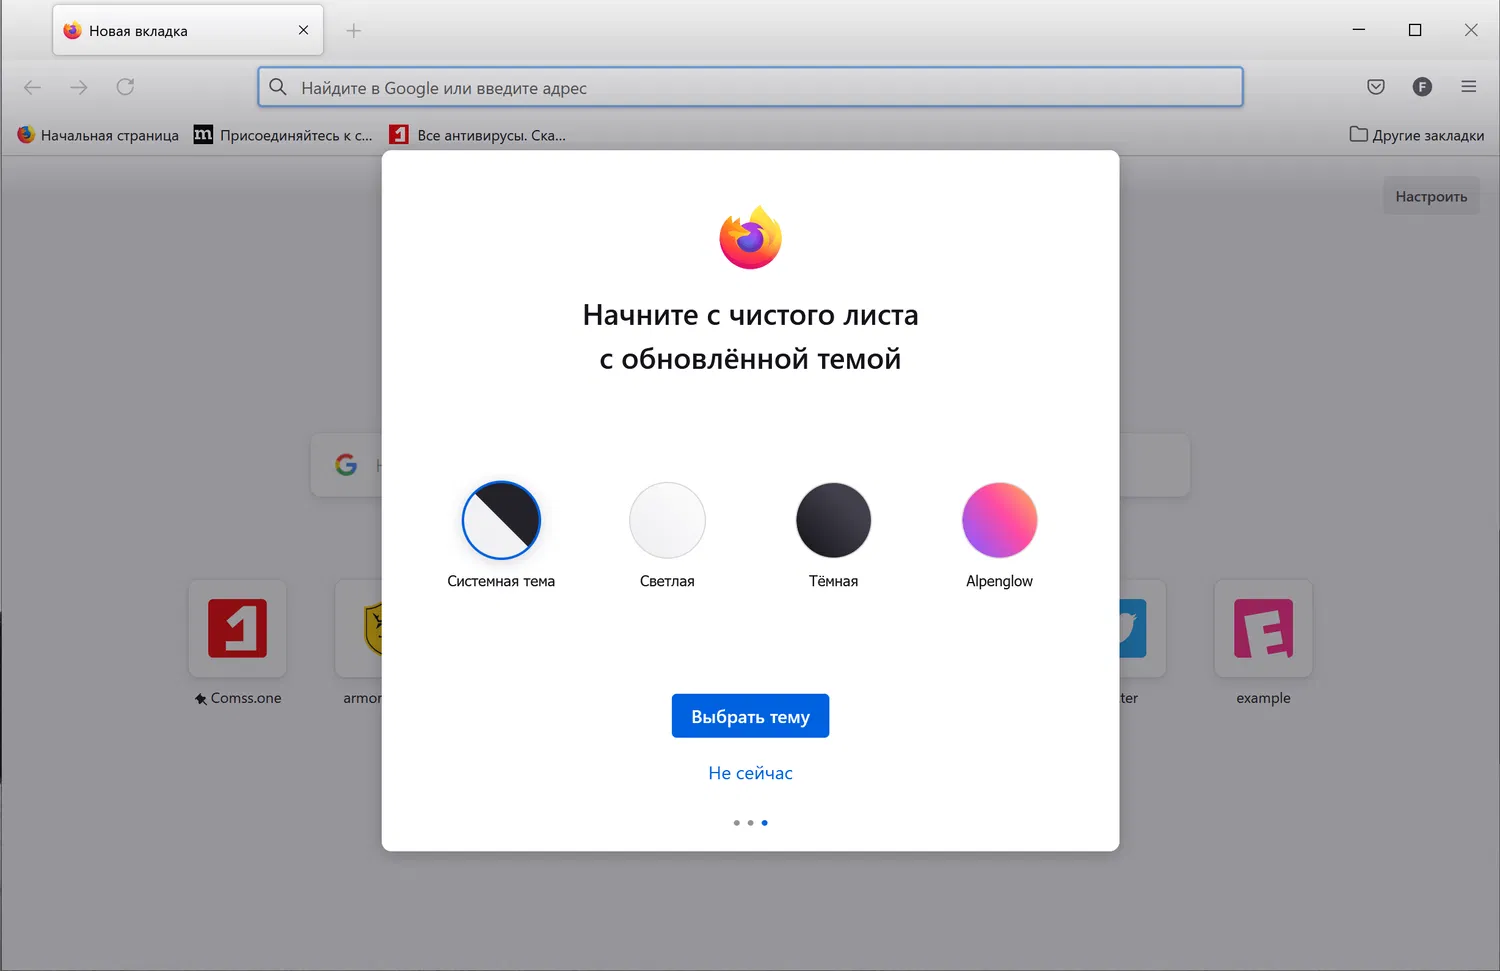Reload the page with refresh icon
Viewport: 1500px width, 971px height.
pos(125,87)
